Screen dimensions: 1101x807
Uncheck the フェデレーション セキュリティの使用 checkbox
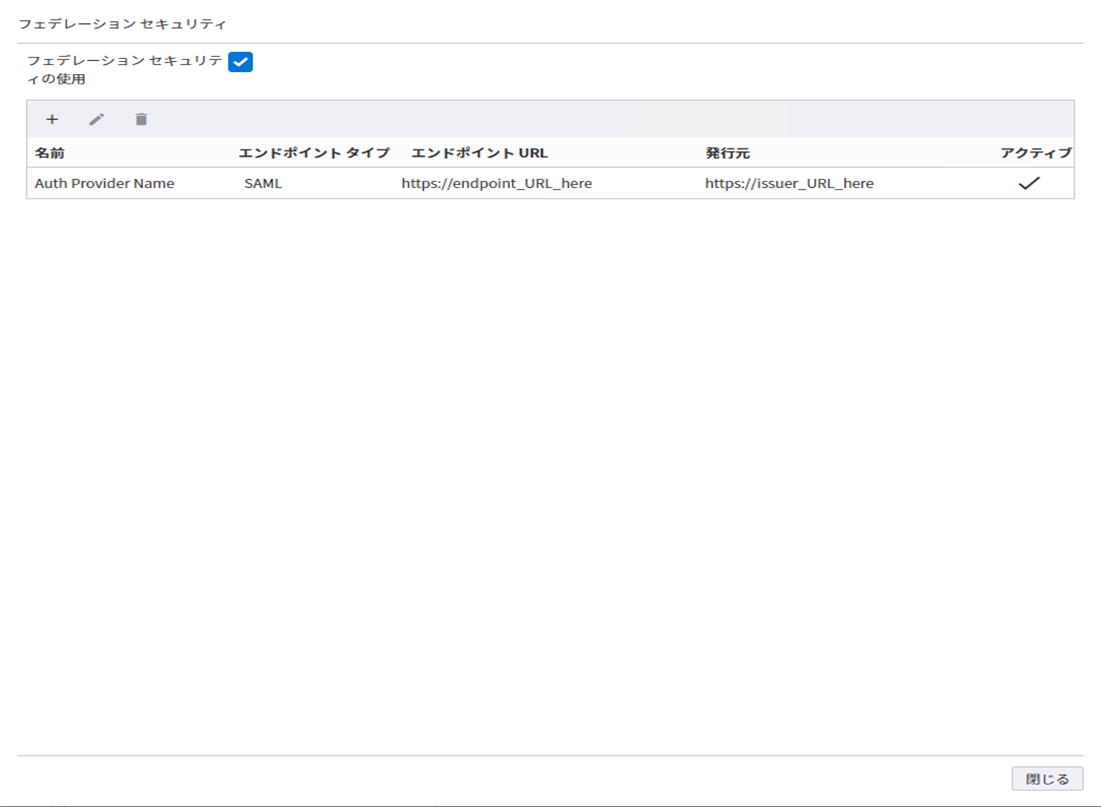(240, 62)
